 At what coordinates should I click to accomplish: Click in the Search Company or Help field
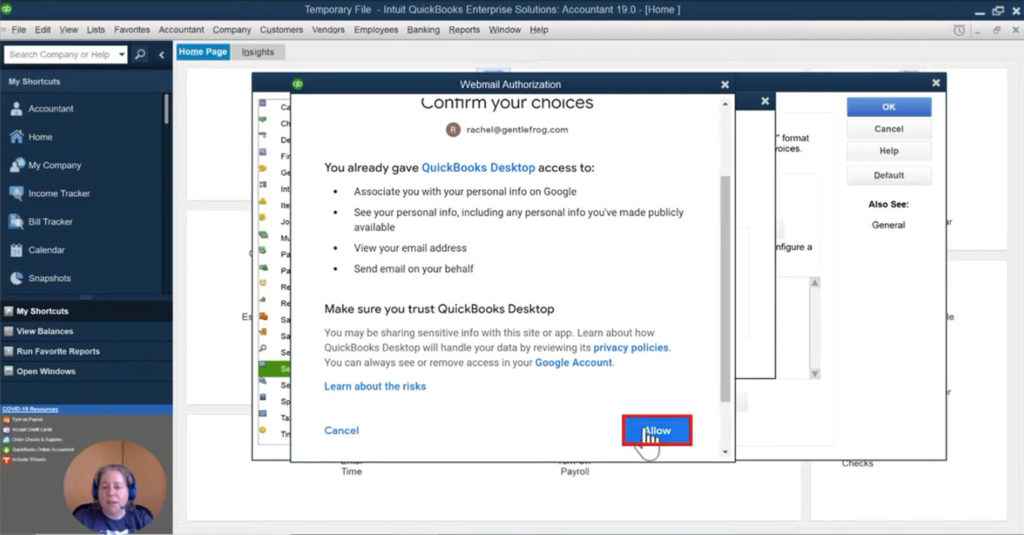tap(60, 54)
